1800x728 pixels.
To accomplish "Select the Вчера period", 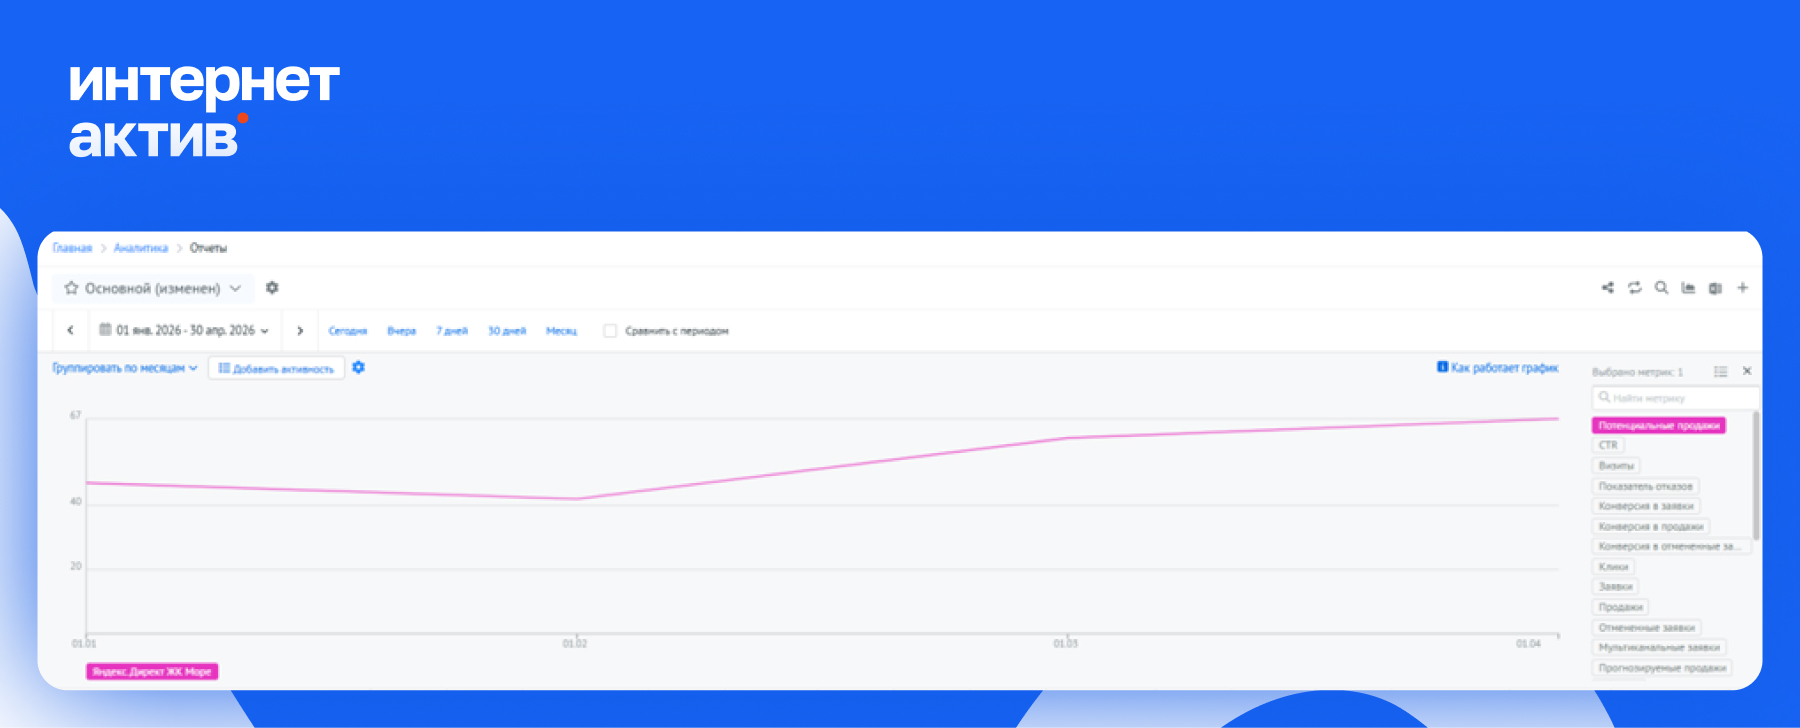I will click(401, 331).
